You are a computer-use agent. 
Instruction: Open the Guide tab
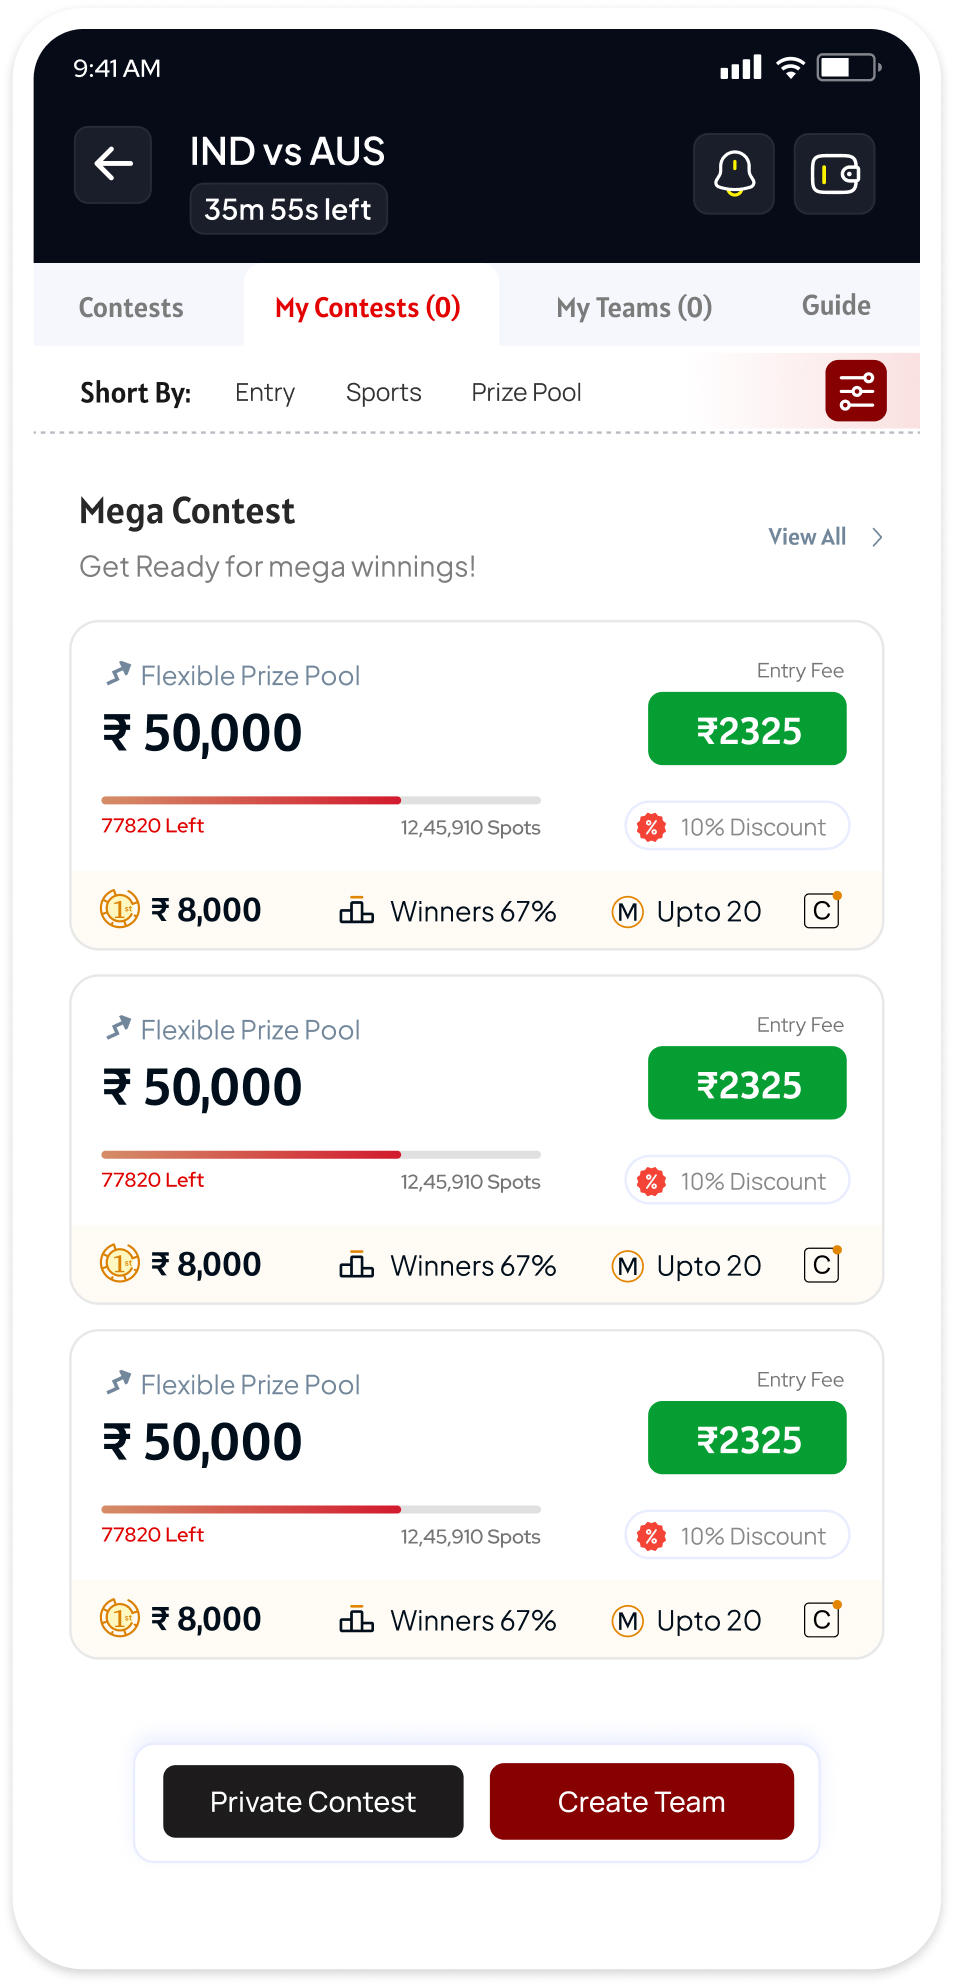[836, 305]
